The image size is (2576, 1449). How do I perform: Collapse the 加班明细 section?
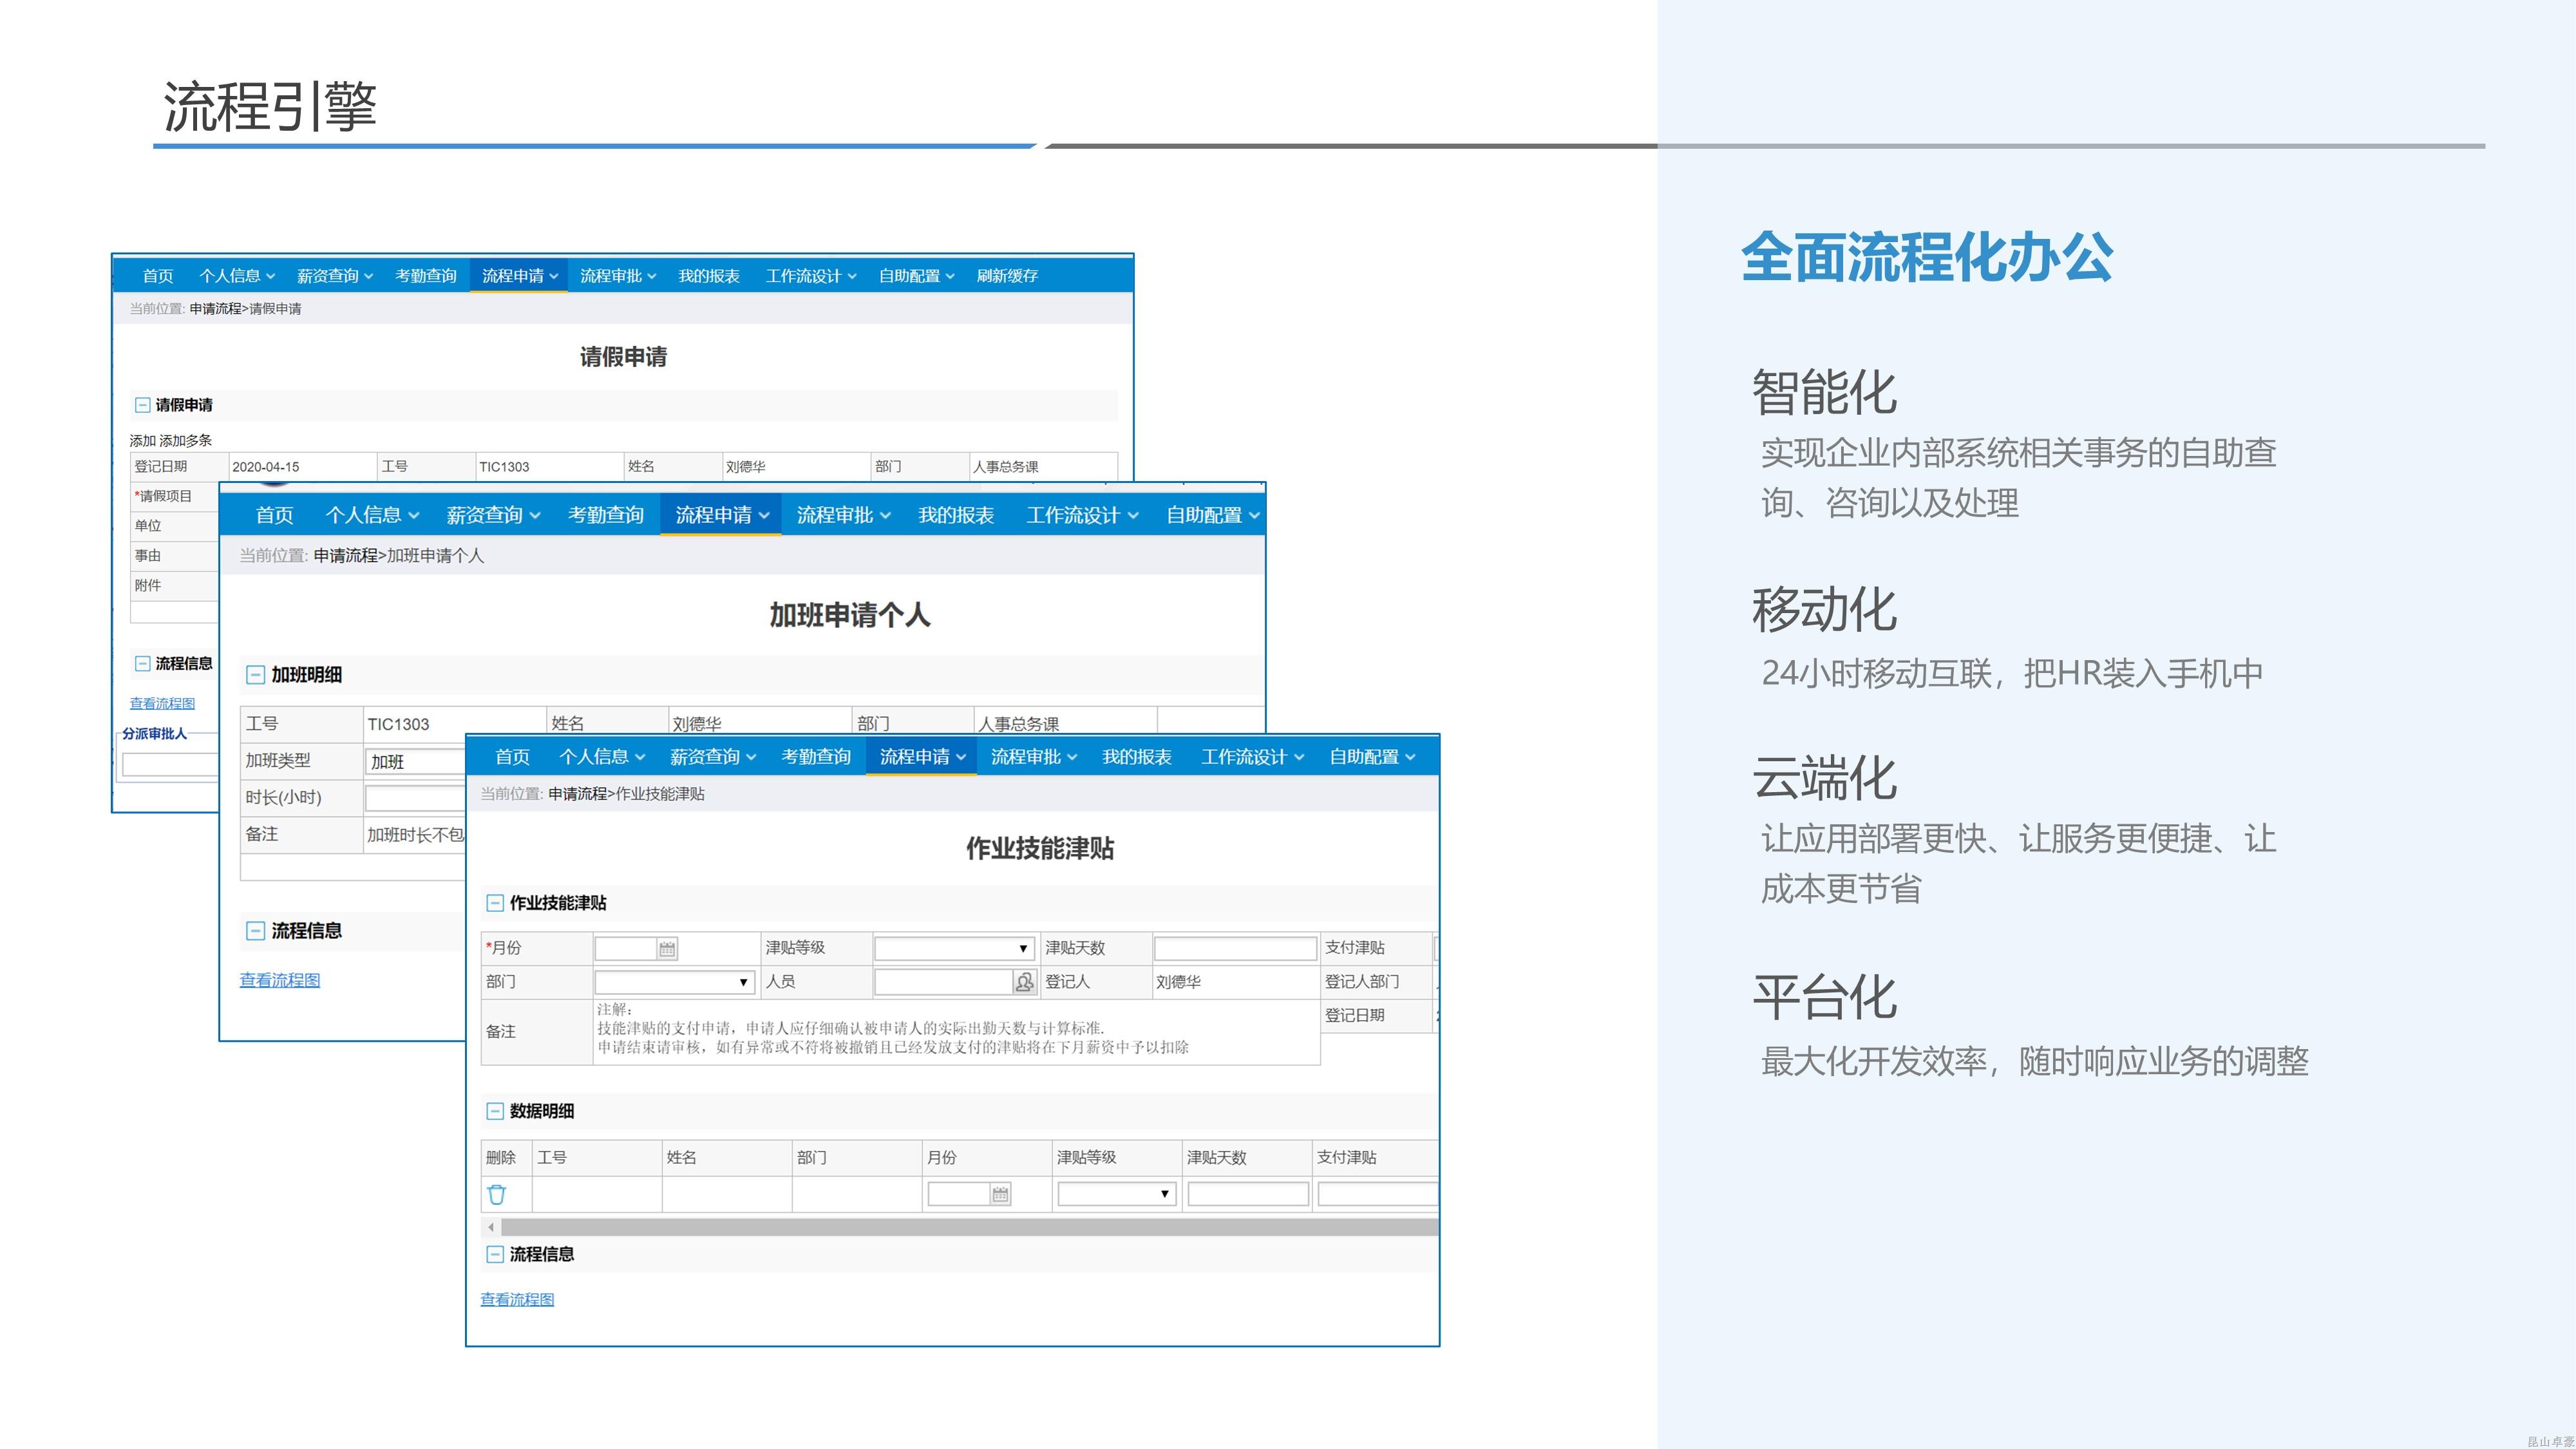tap(255, 675)
